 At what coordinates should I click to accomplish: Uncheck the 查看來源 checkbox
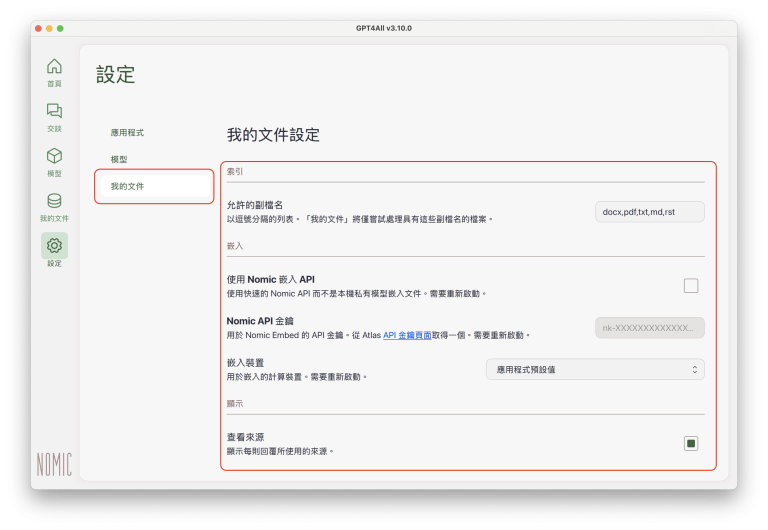(x=691, y=443)
